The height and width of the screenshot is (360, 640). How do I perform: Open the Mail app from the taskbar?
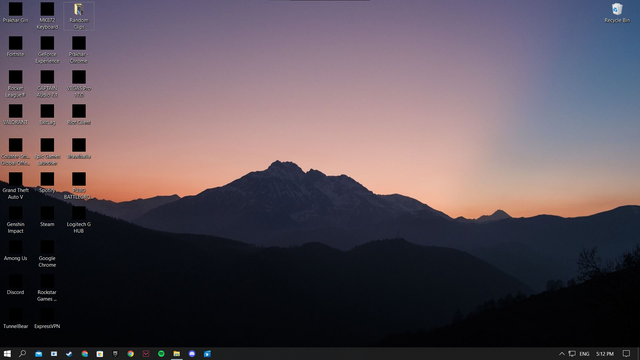click(38, 354)
